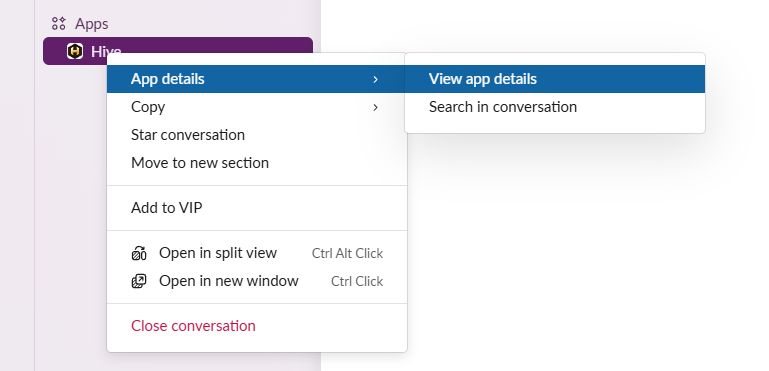Choose Move to new section

257,163
